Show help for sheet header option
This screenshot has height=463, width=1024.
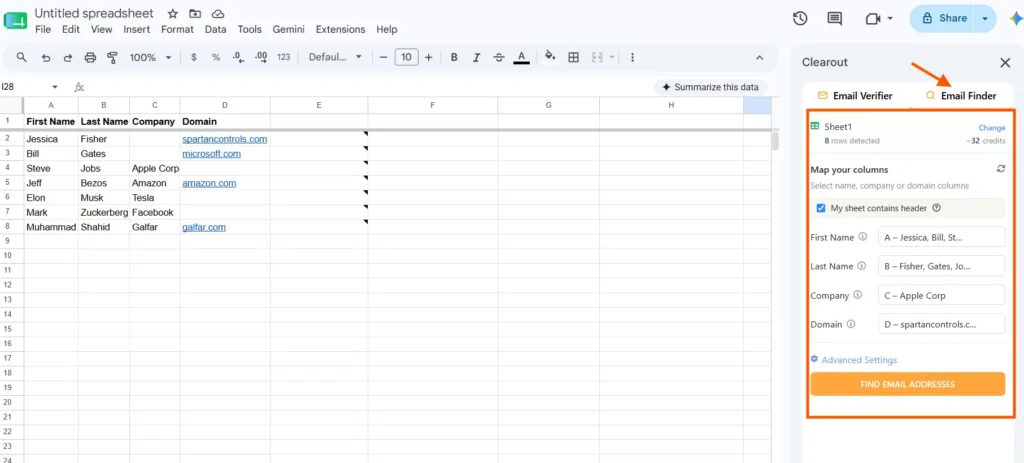pos(936,208)
